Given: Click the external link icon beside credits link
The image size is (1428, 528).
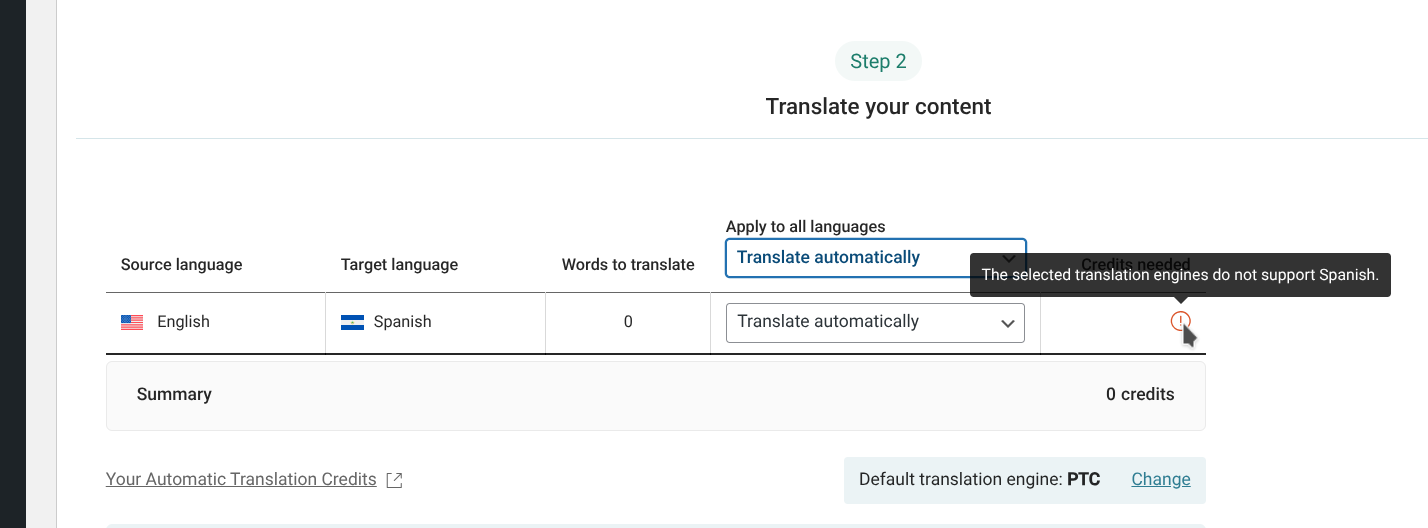Looking at the screenshot, I should point(394,480).
